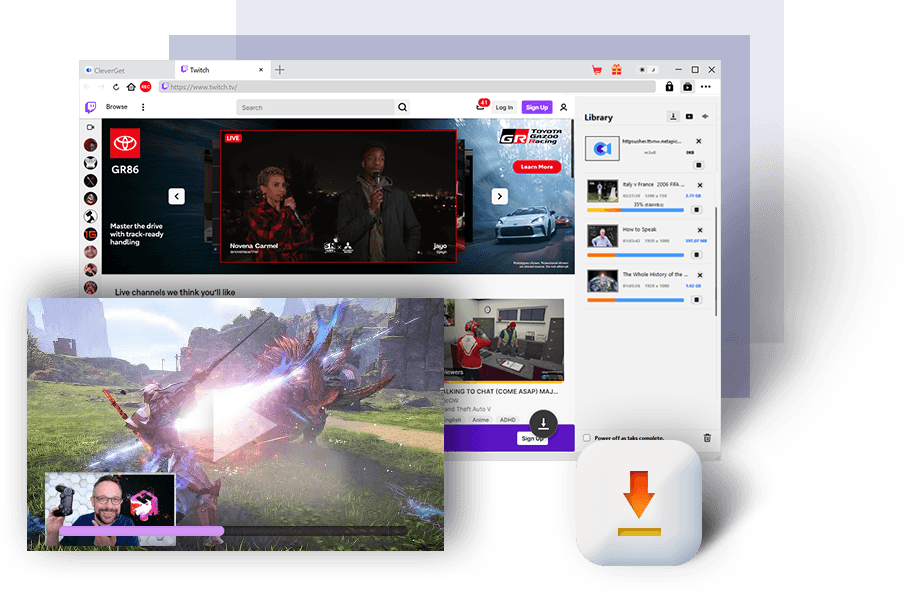Show previous carousel stream
Viewport: 919px width, 594px height.
tap(176, 196)
